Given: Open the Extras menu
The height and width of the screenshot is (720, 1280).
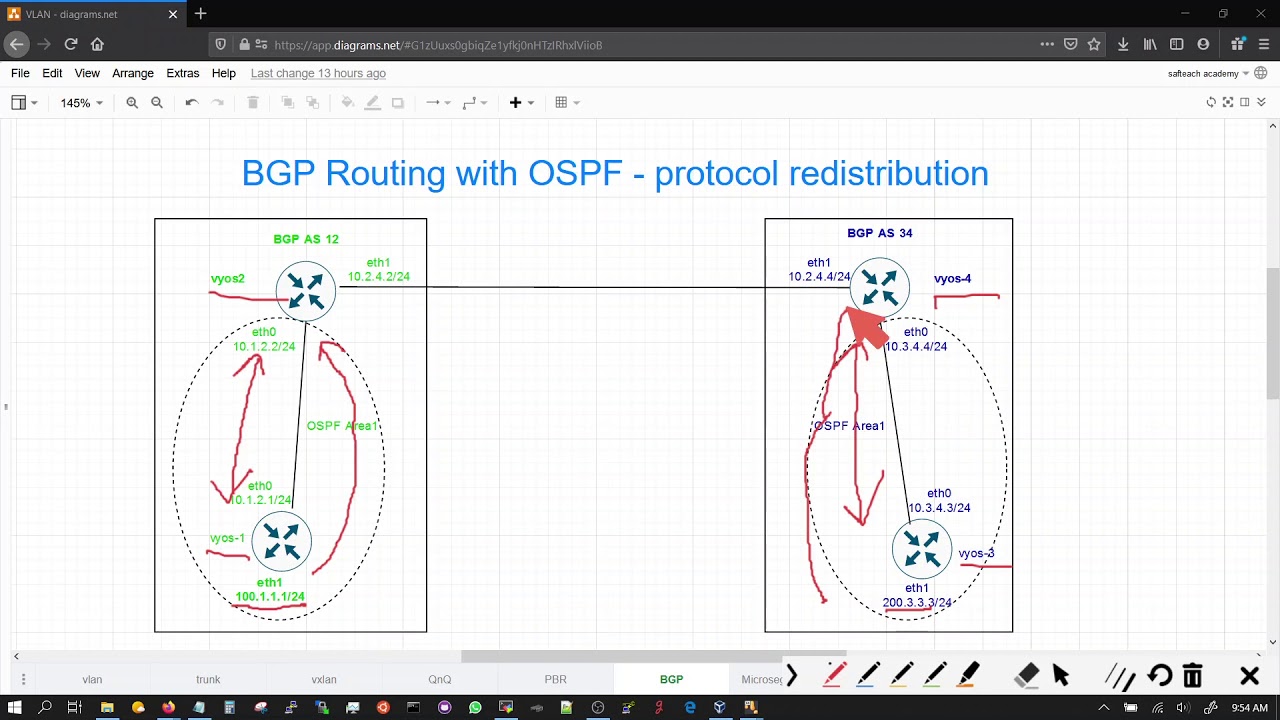Looking at the screenshot, I should click(183, 73).
